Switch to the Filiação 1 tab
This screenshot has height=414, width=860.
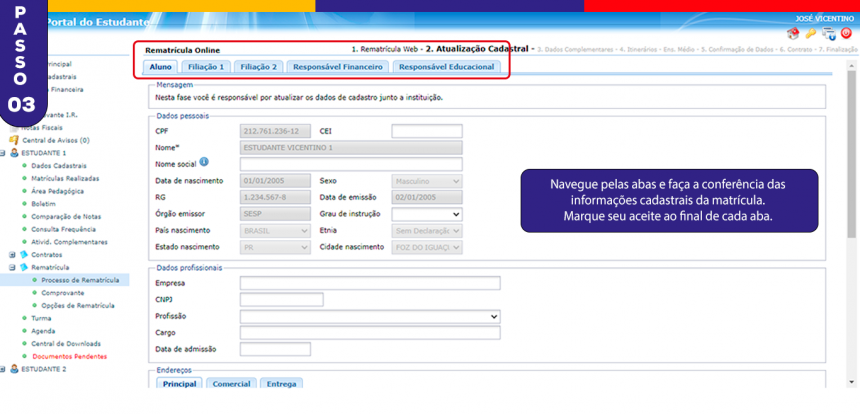(206, 67)
